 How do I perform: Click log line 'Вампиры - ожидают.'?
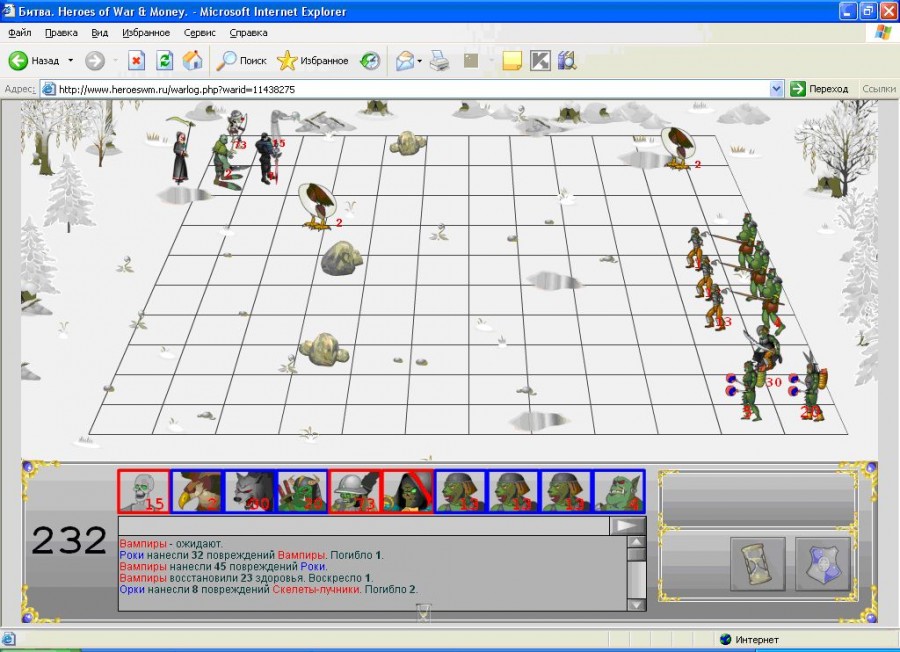tap(171, 544)
